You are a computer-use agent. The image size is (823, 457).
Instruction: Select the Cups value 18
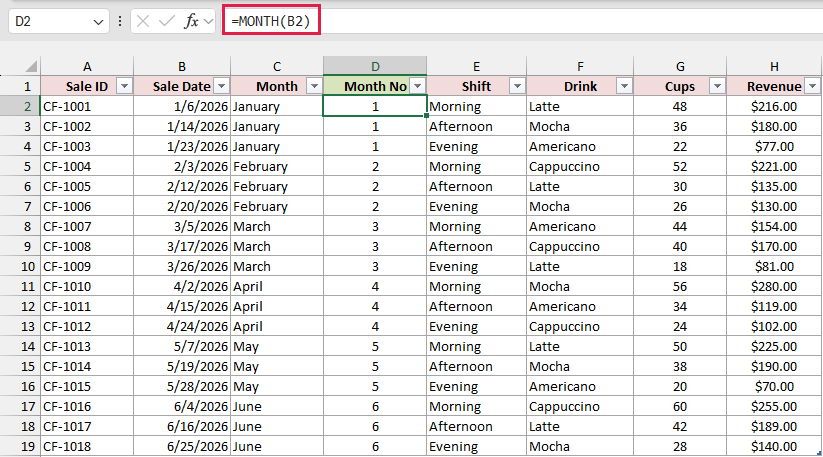(680, 267)
